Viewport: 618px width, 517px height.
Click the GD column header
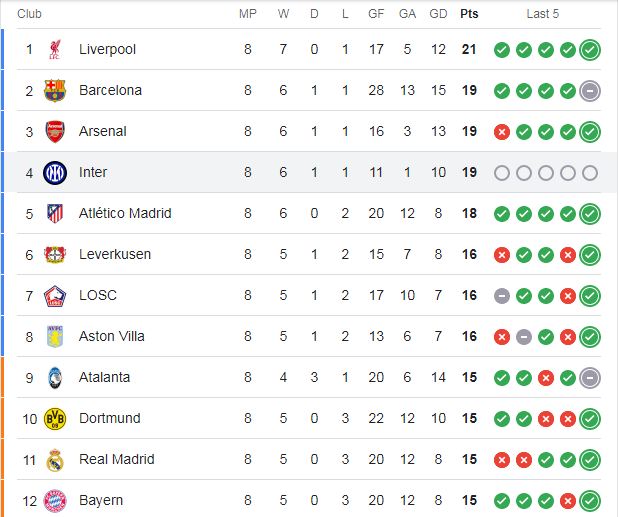[x=438, y=14]
